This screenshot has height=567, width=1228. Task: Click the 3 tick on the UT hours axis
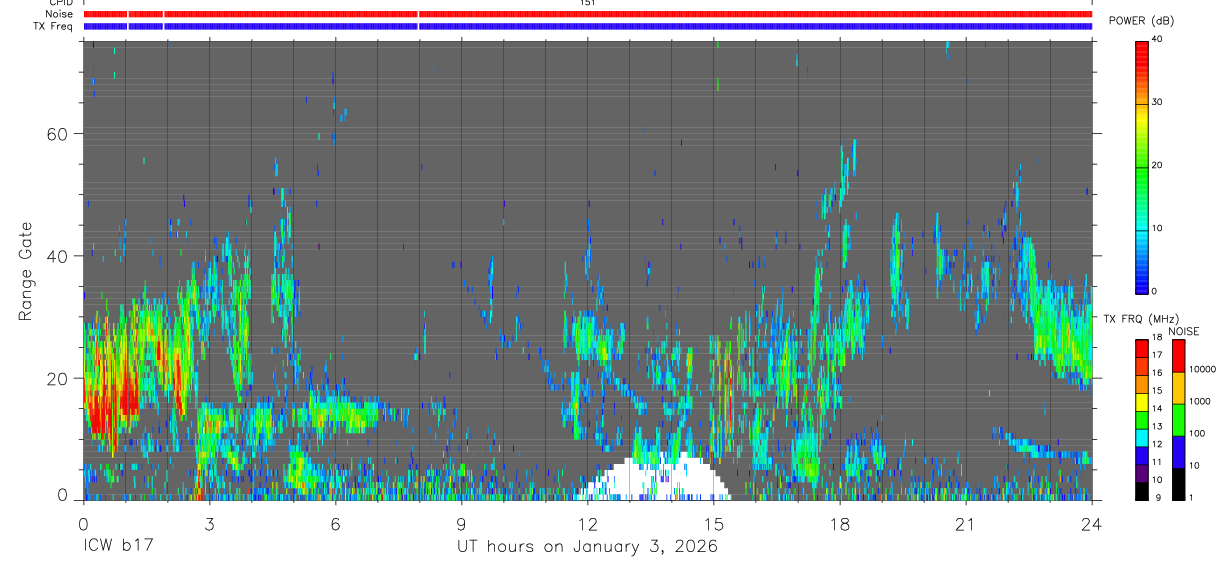point(209,523)
